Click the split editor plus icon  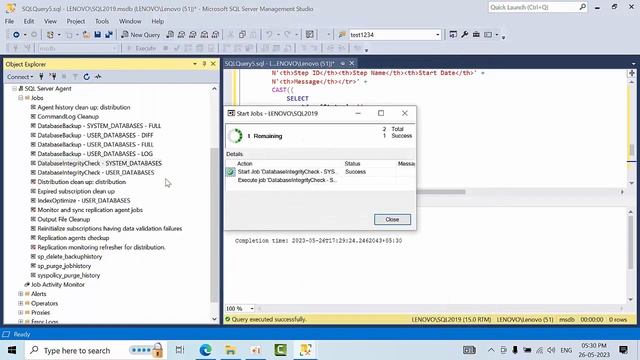[x=631, y=73]
